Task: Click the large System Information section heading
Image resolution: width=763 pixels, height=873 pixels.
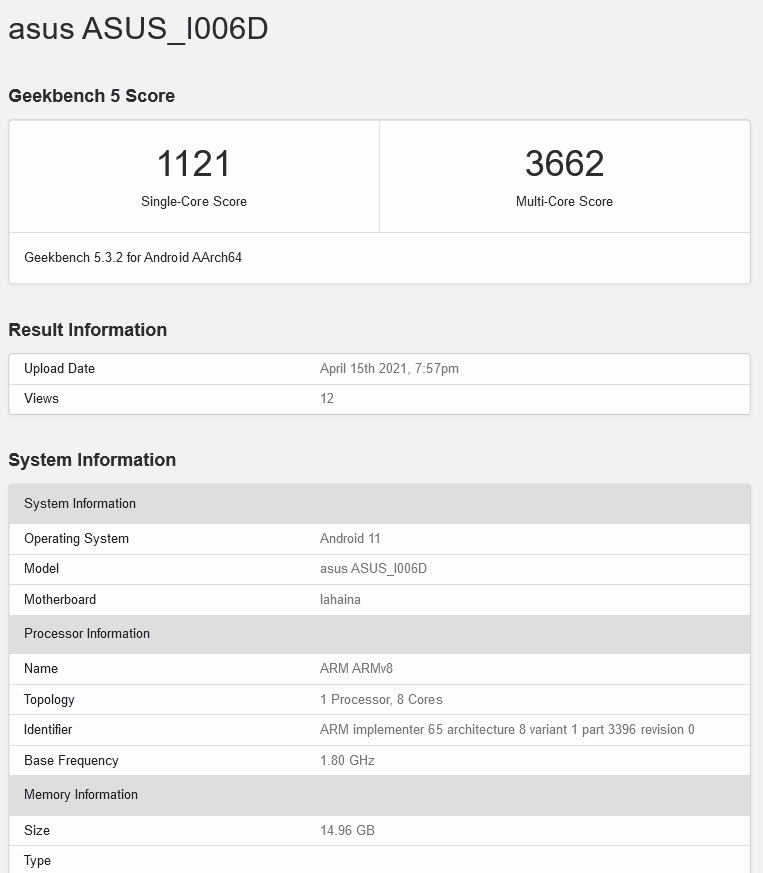Action: pos(92,460)
